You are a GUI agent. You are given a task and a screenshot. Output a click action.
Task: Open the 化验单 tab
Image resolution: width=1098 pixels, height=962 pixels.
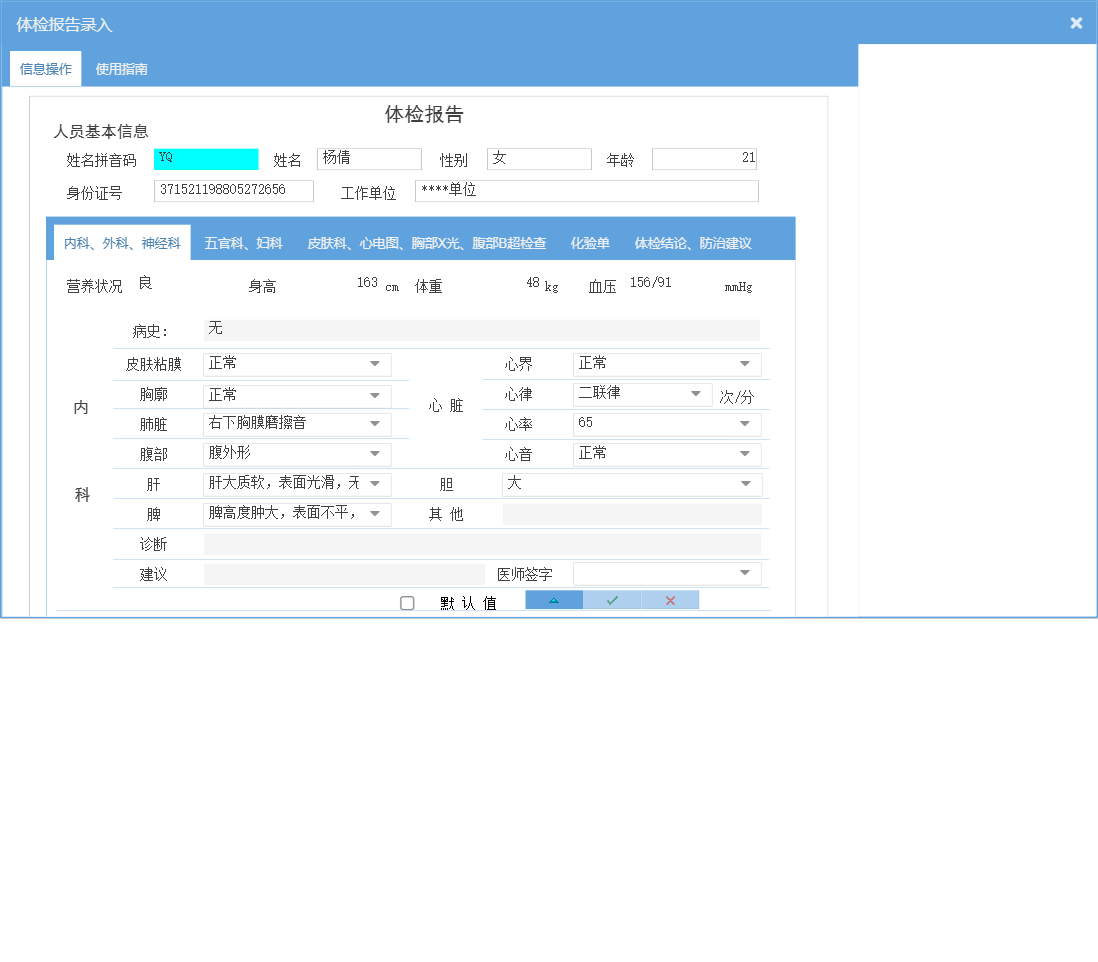(589, 242)
